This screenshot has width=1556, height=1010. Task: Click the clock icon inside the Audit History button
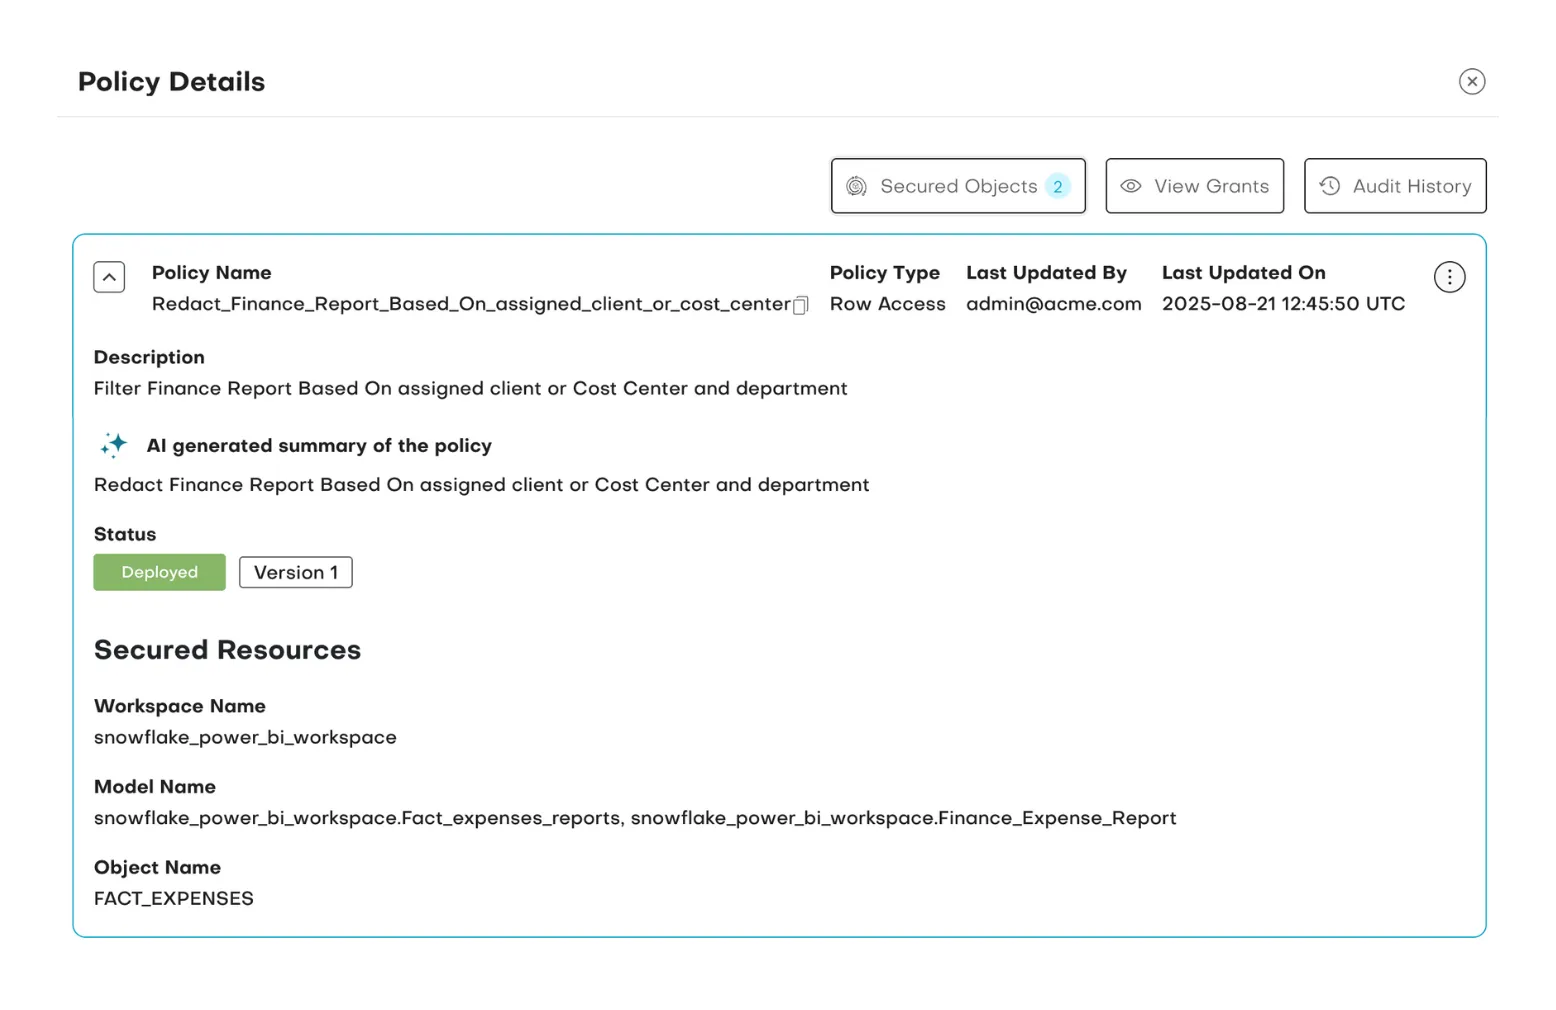1330,186
